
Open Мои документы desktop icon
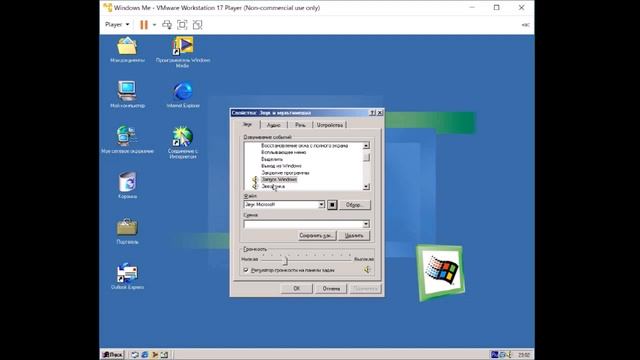(x=127, y=50)
